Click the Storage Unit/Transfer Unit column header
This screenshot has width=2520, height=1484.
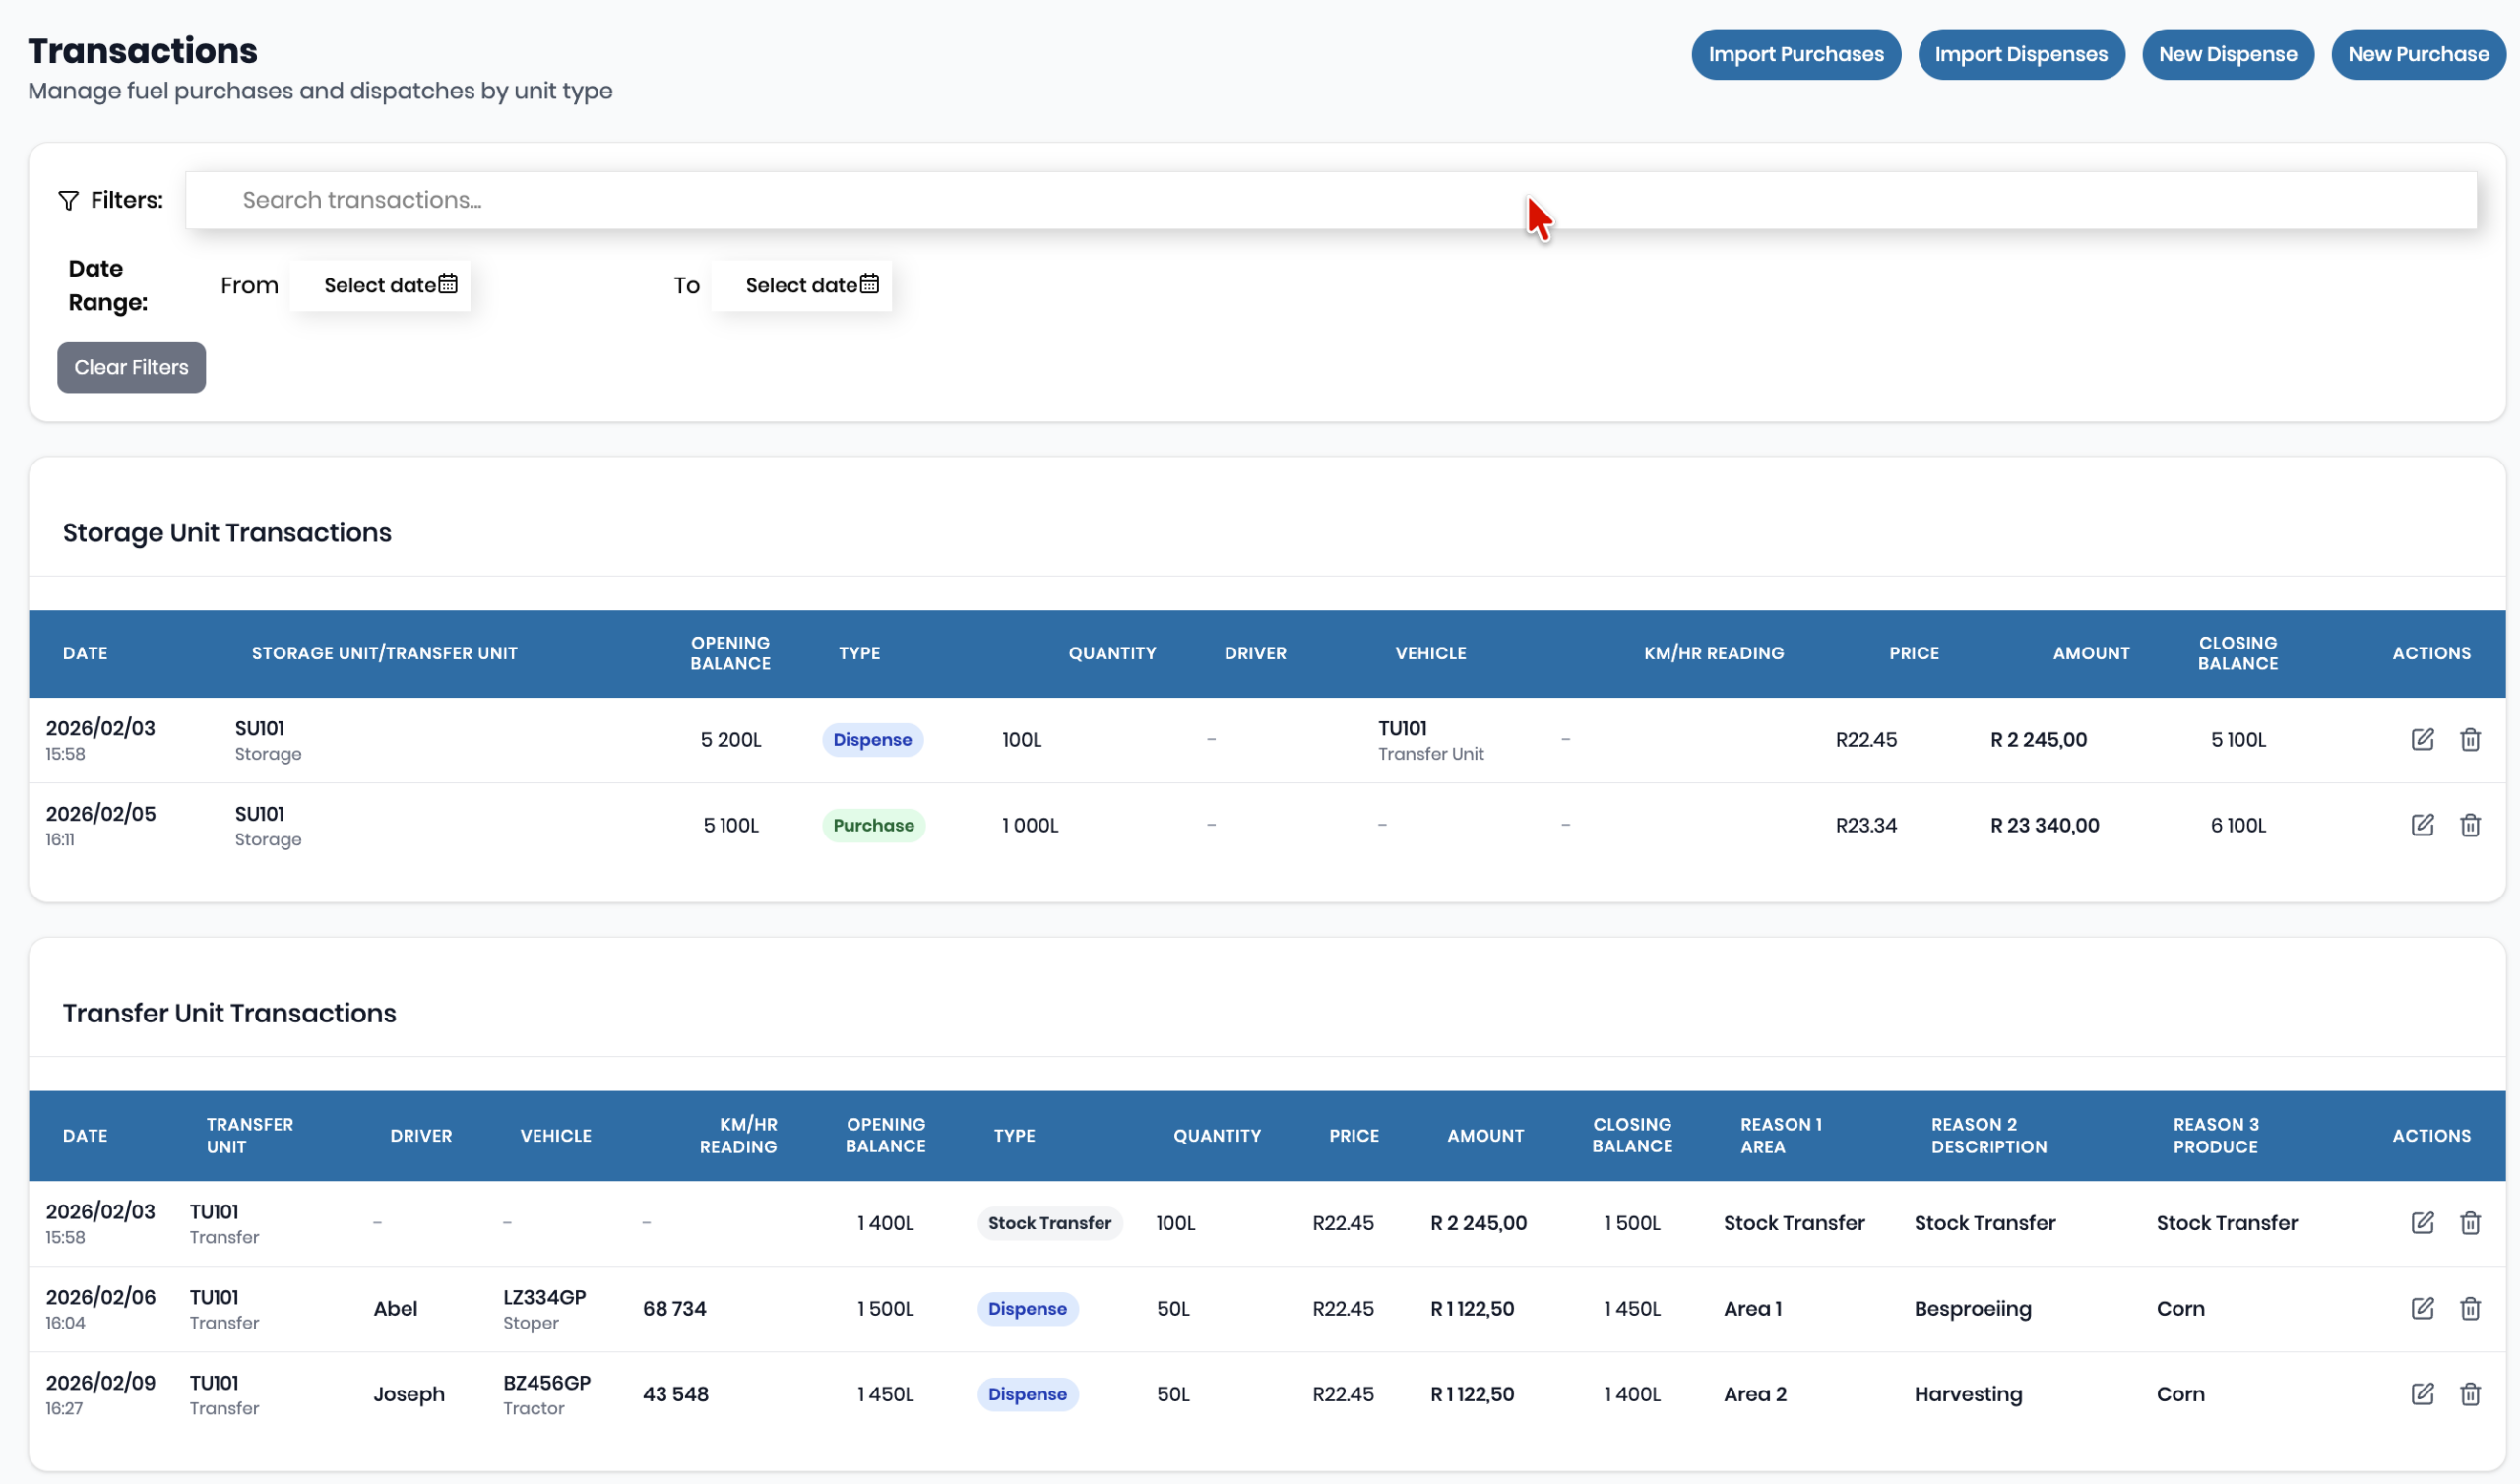(x=384, y=653)
